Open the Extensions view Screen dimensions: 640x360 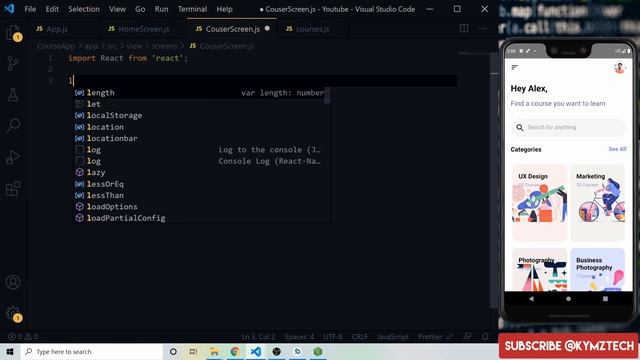13,189
